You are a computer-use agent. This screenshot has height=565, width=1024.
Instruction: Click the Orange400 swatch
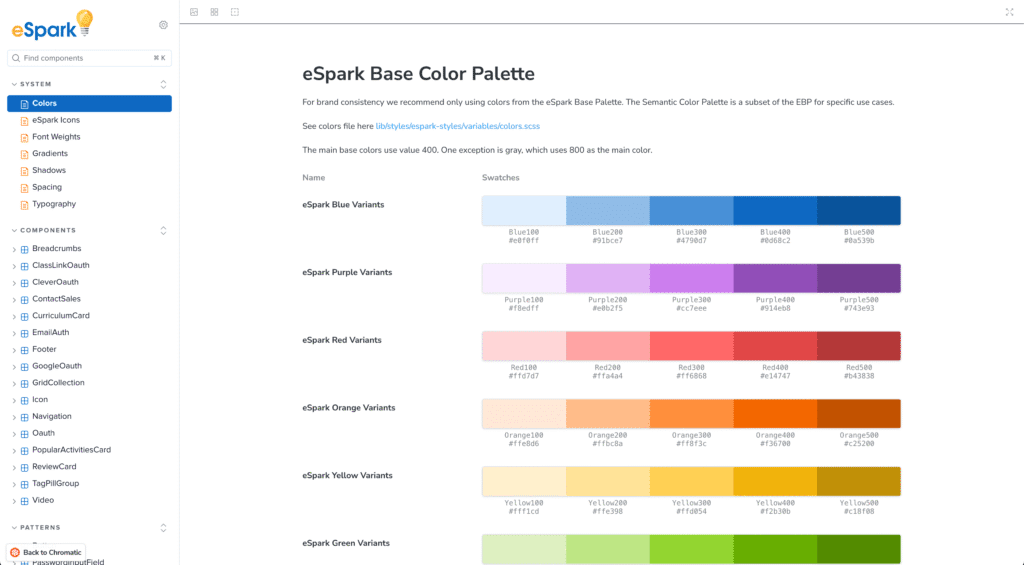[775, 413]
